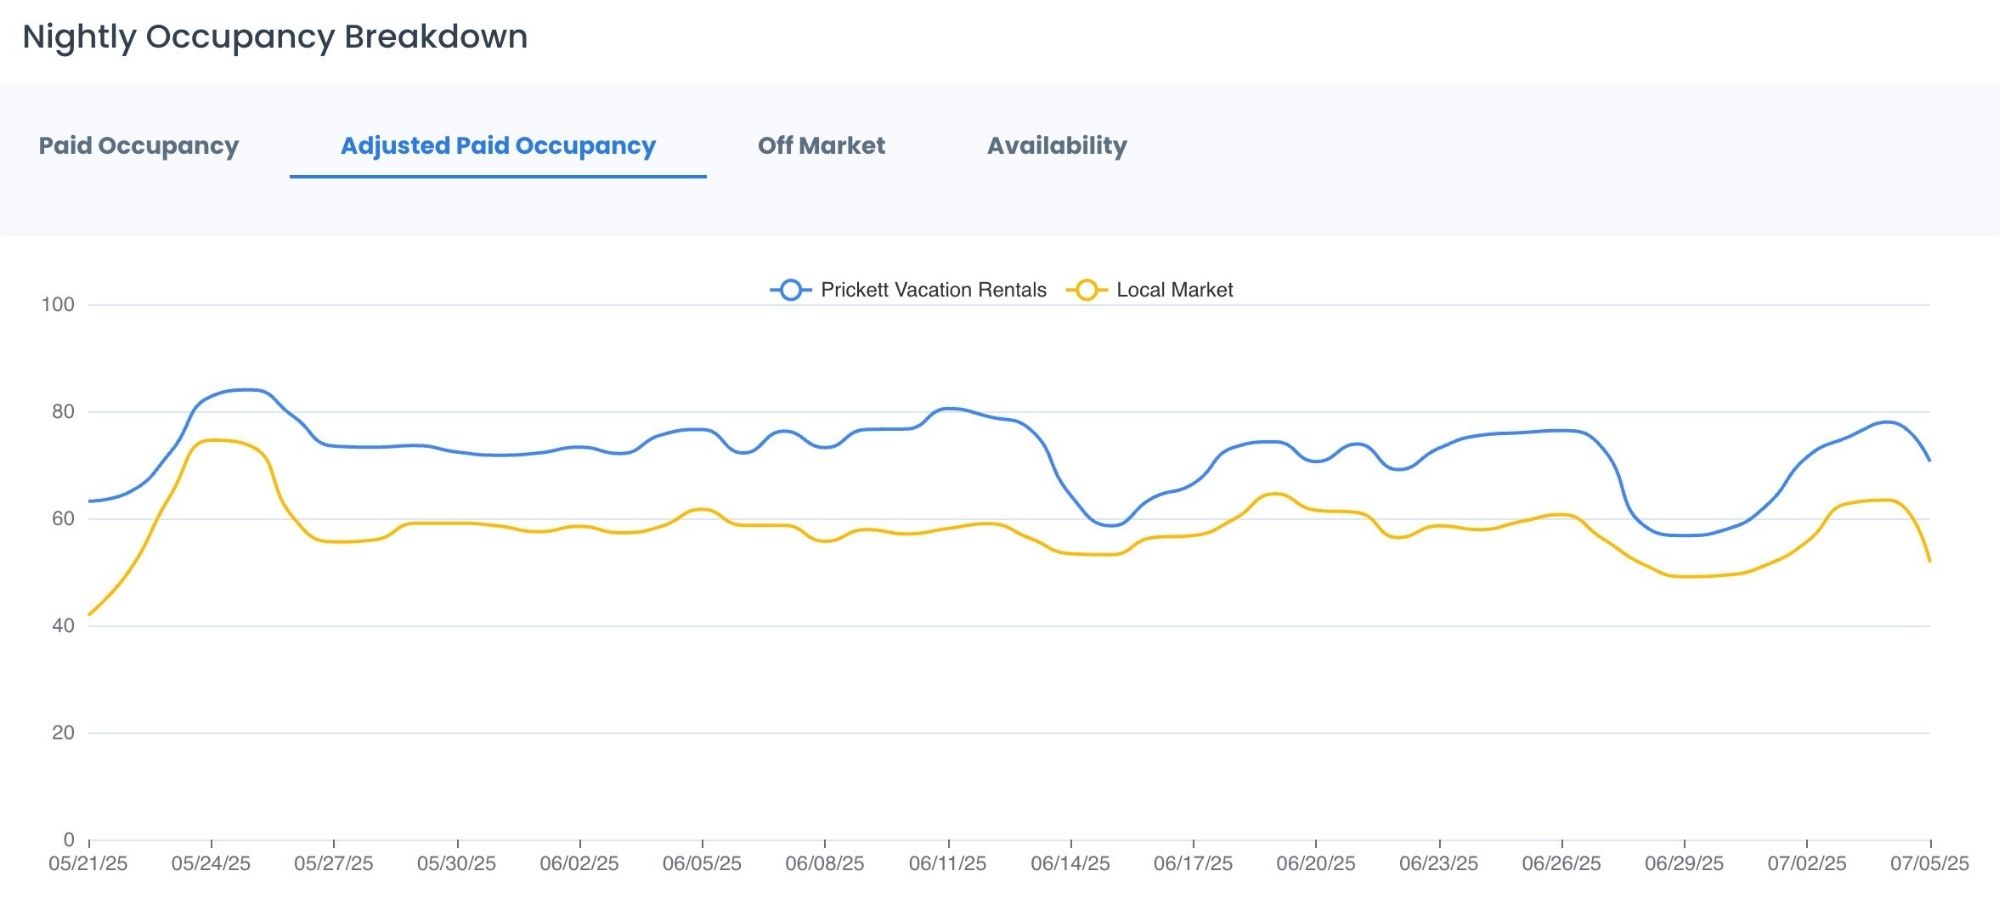Image resolution: width=2000 pixels, height=909 pixels.
Task: Click the Nightly Occupancy Breakdown heading
Action: tap(275, 37)
